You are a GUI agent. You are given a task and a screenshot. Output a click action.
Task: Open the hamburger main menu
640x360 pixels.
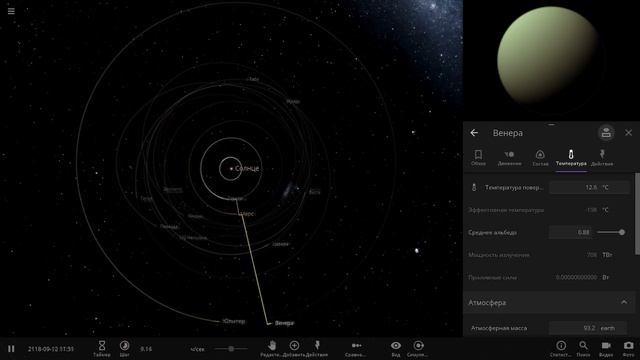click(x=11, y=11)
